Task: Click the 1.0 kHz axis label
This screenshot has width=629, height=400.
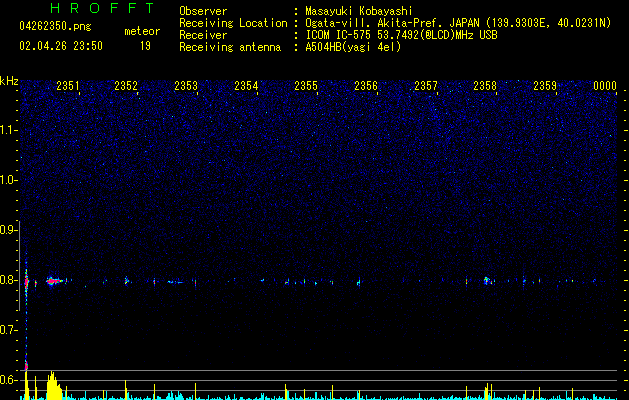Action: point(9,180)
